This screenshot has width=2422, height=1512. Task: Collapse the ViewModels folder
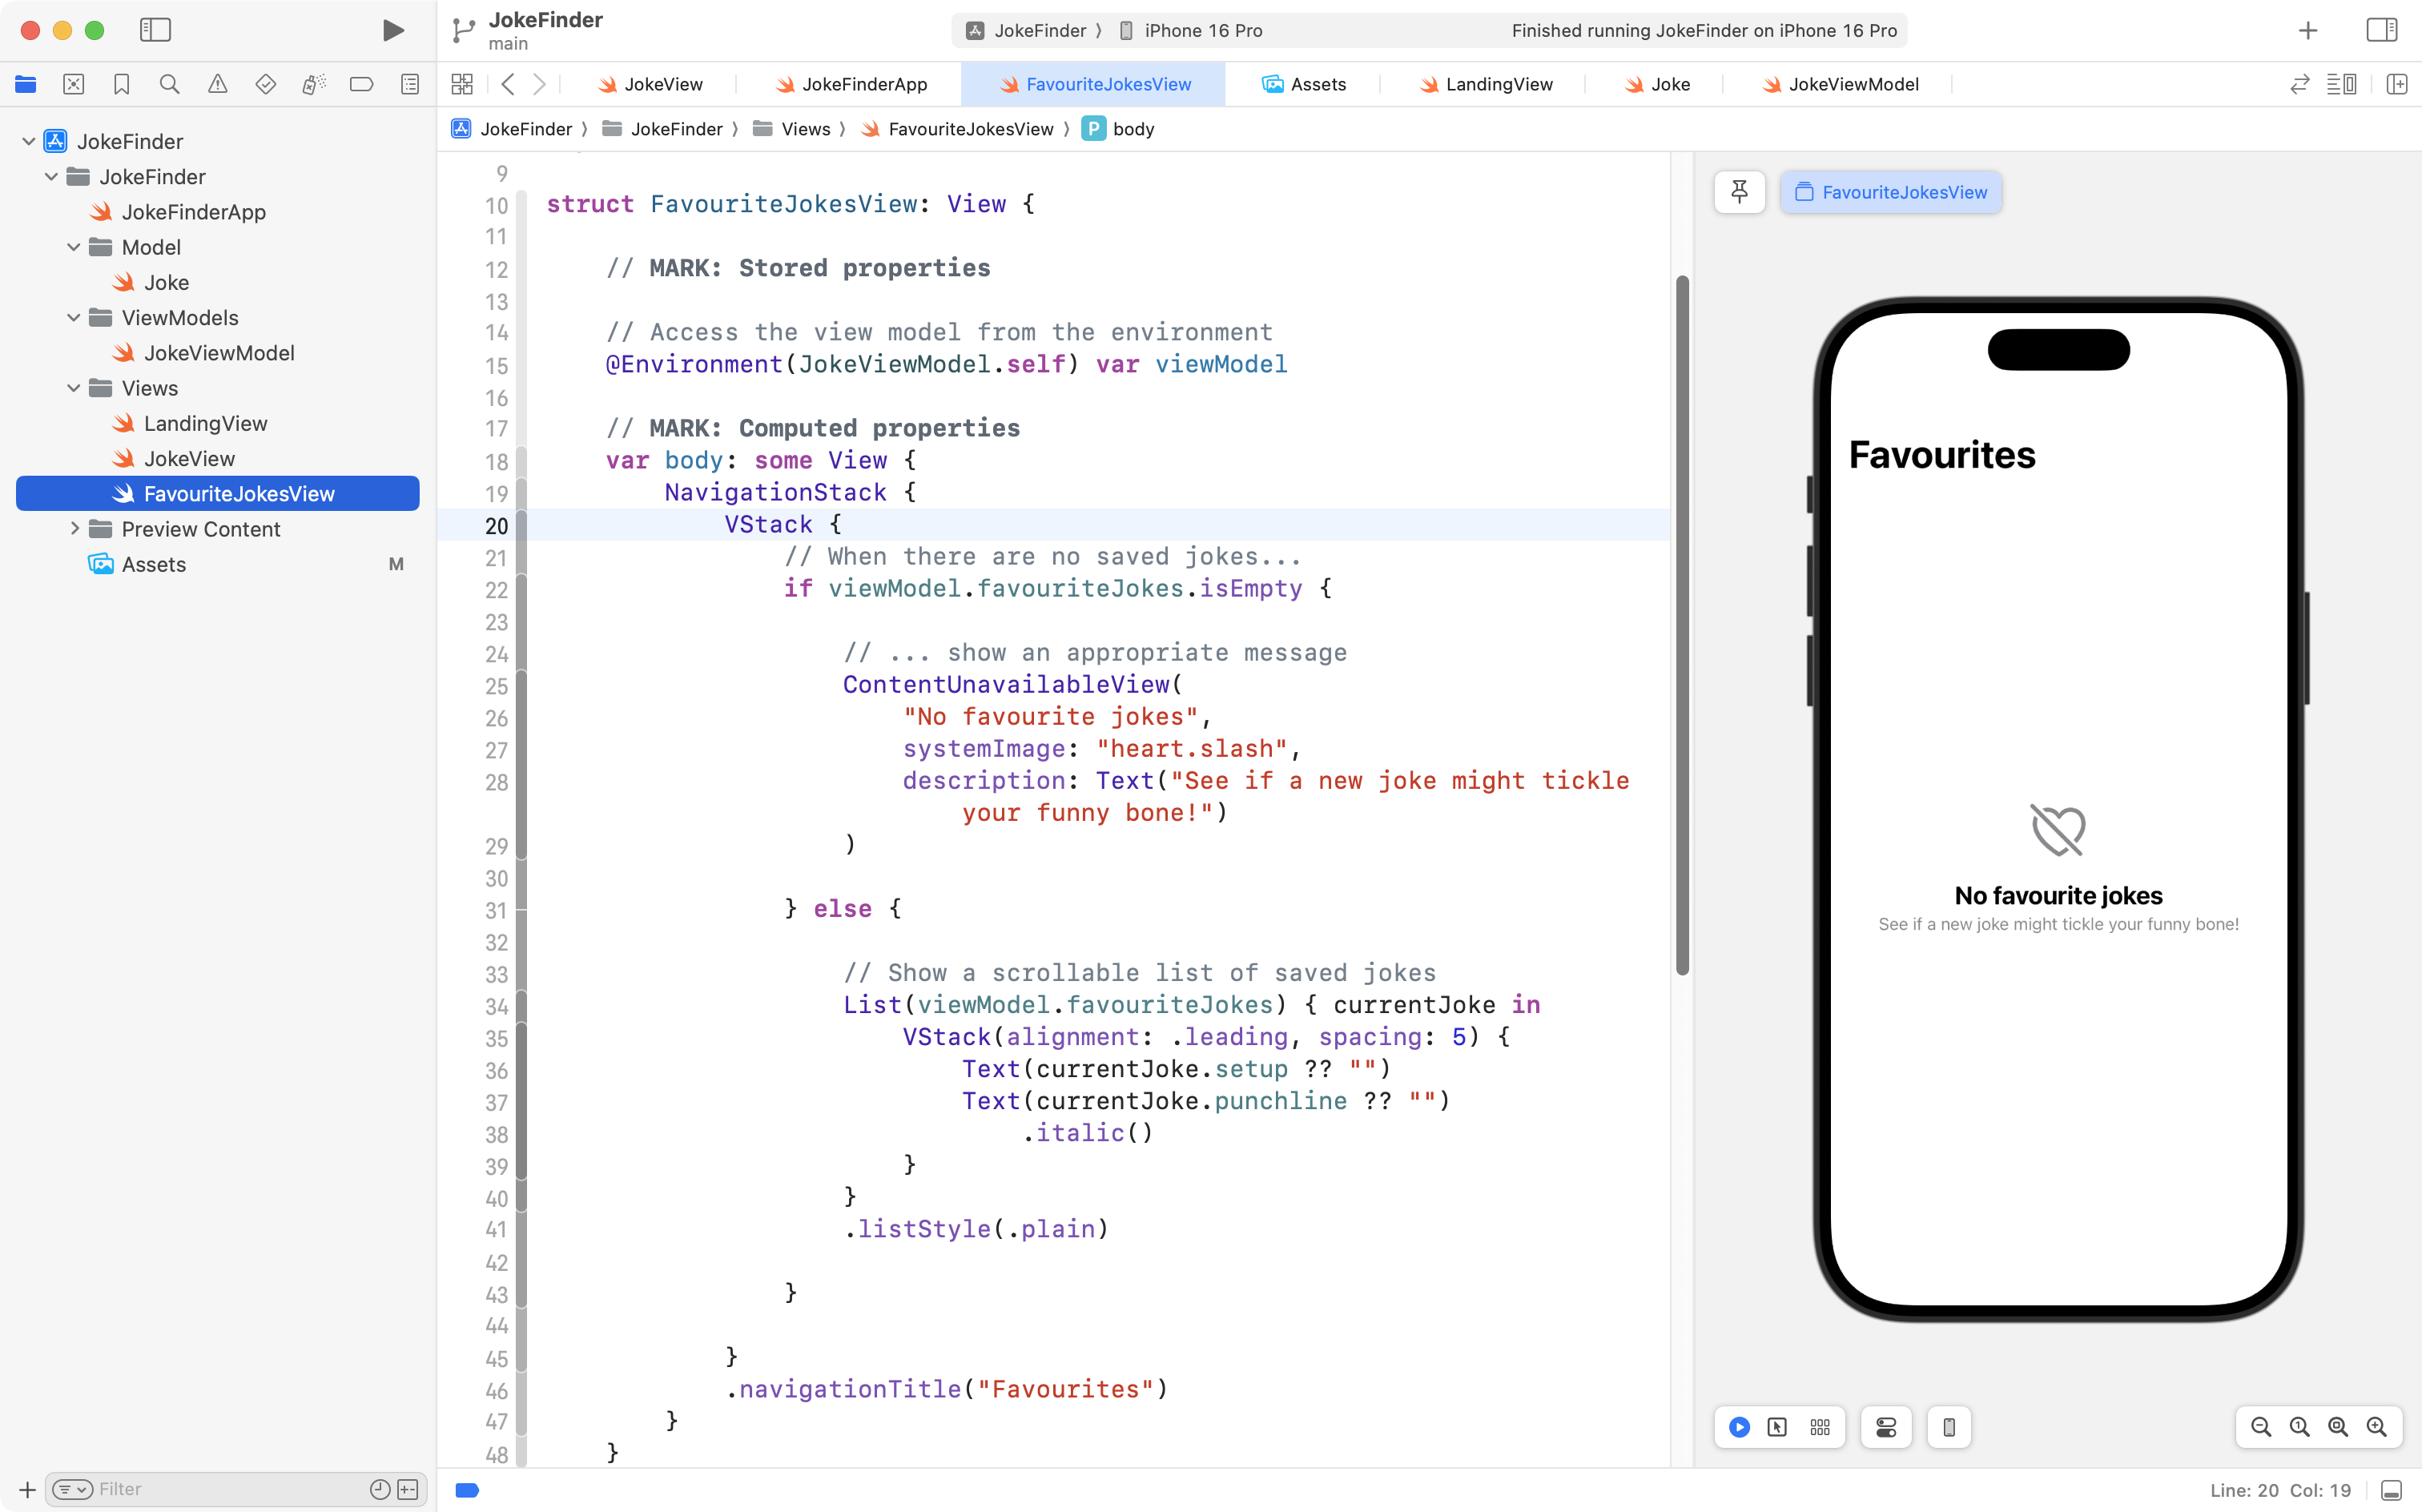pyautogui.click(x=73, y=317)
